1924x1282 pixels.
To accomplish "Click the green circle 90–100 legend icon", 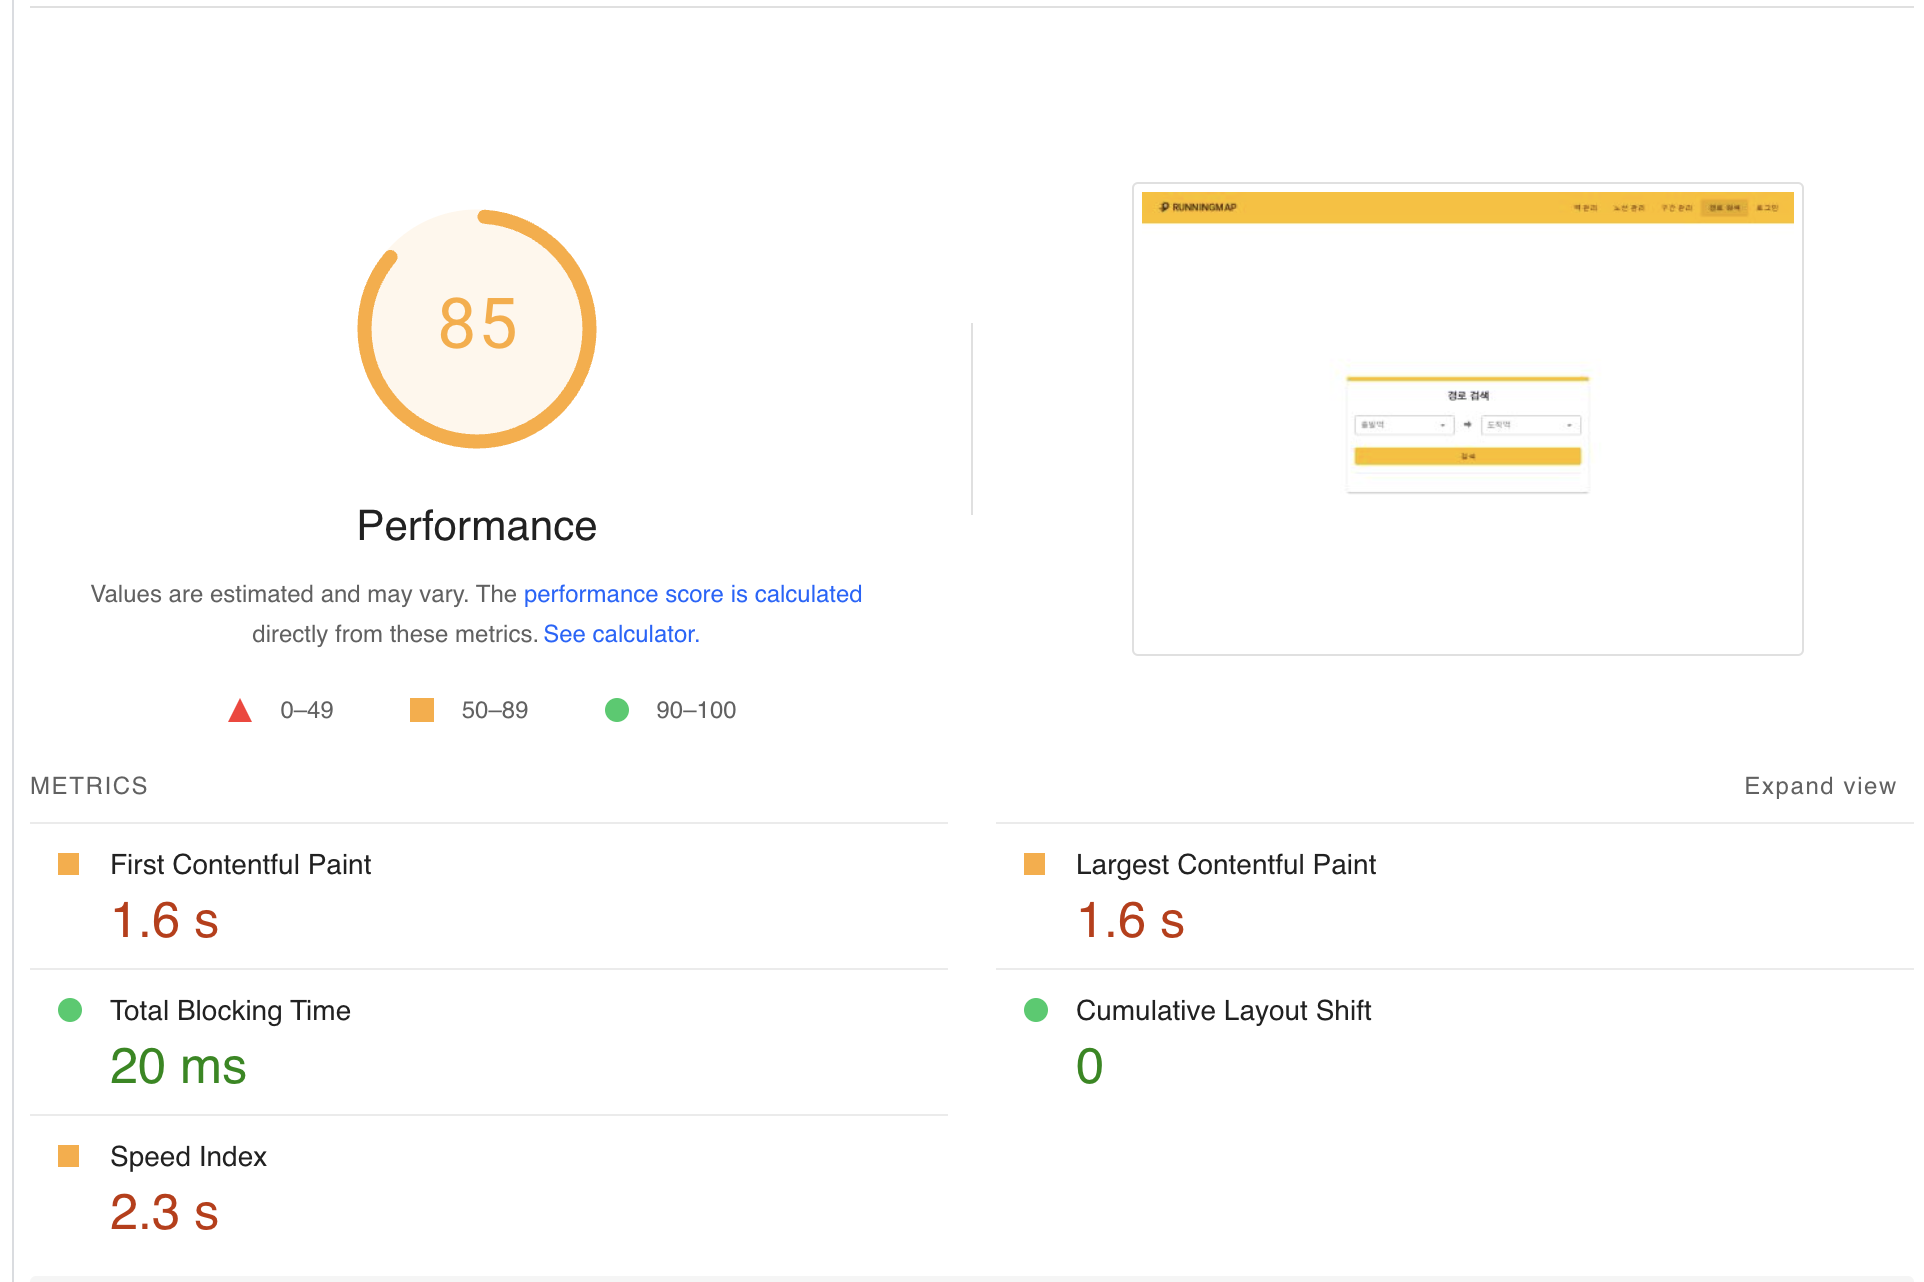I will (x=617, y=710).
